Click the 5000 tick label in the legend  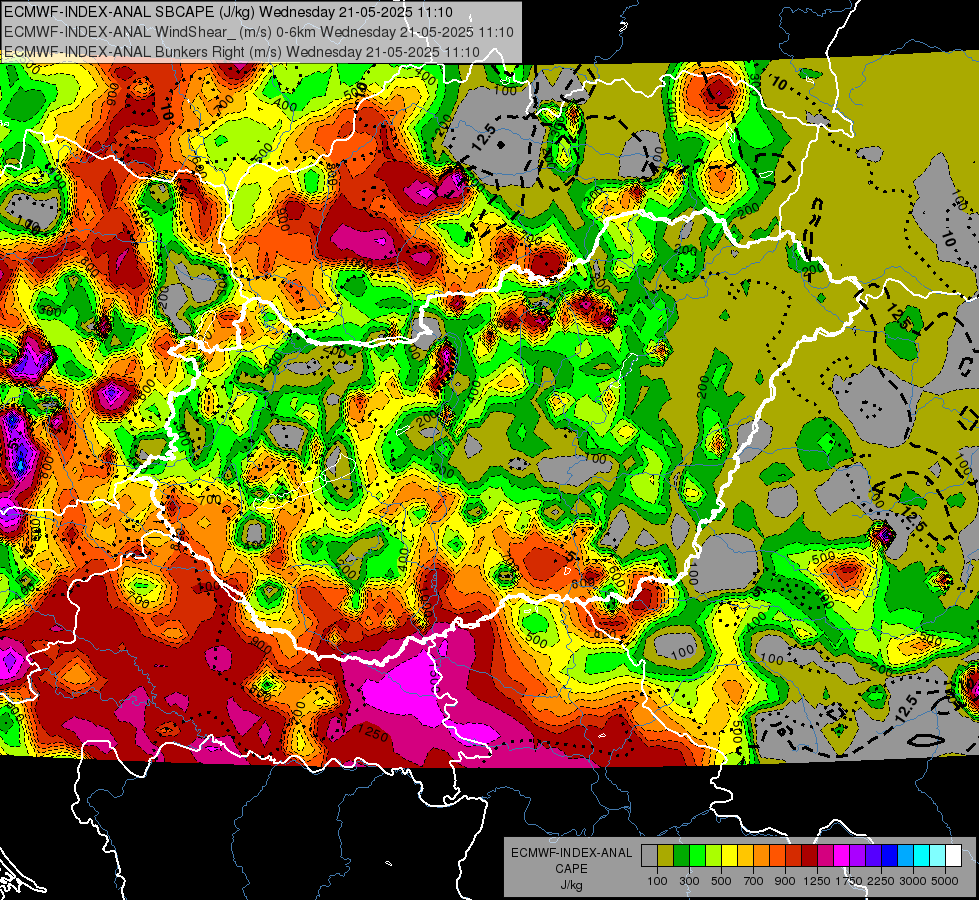[945, 881]
